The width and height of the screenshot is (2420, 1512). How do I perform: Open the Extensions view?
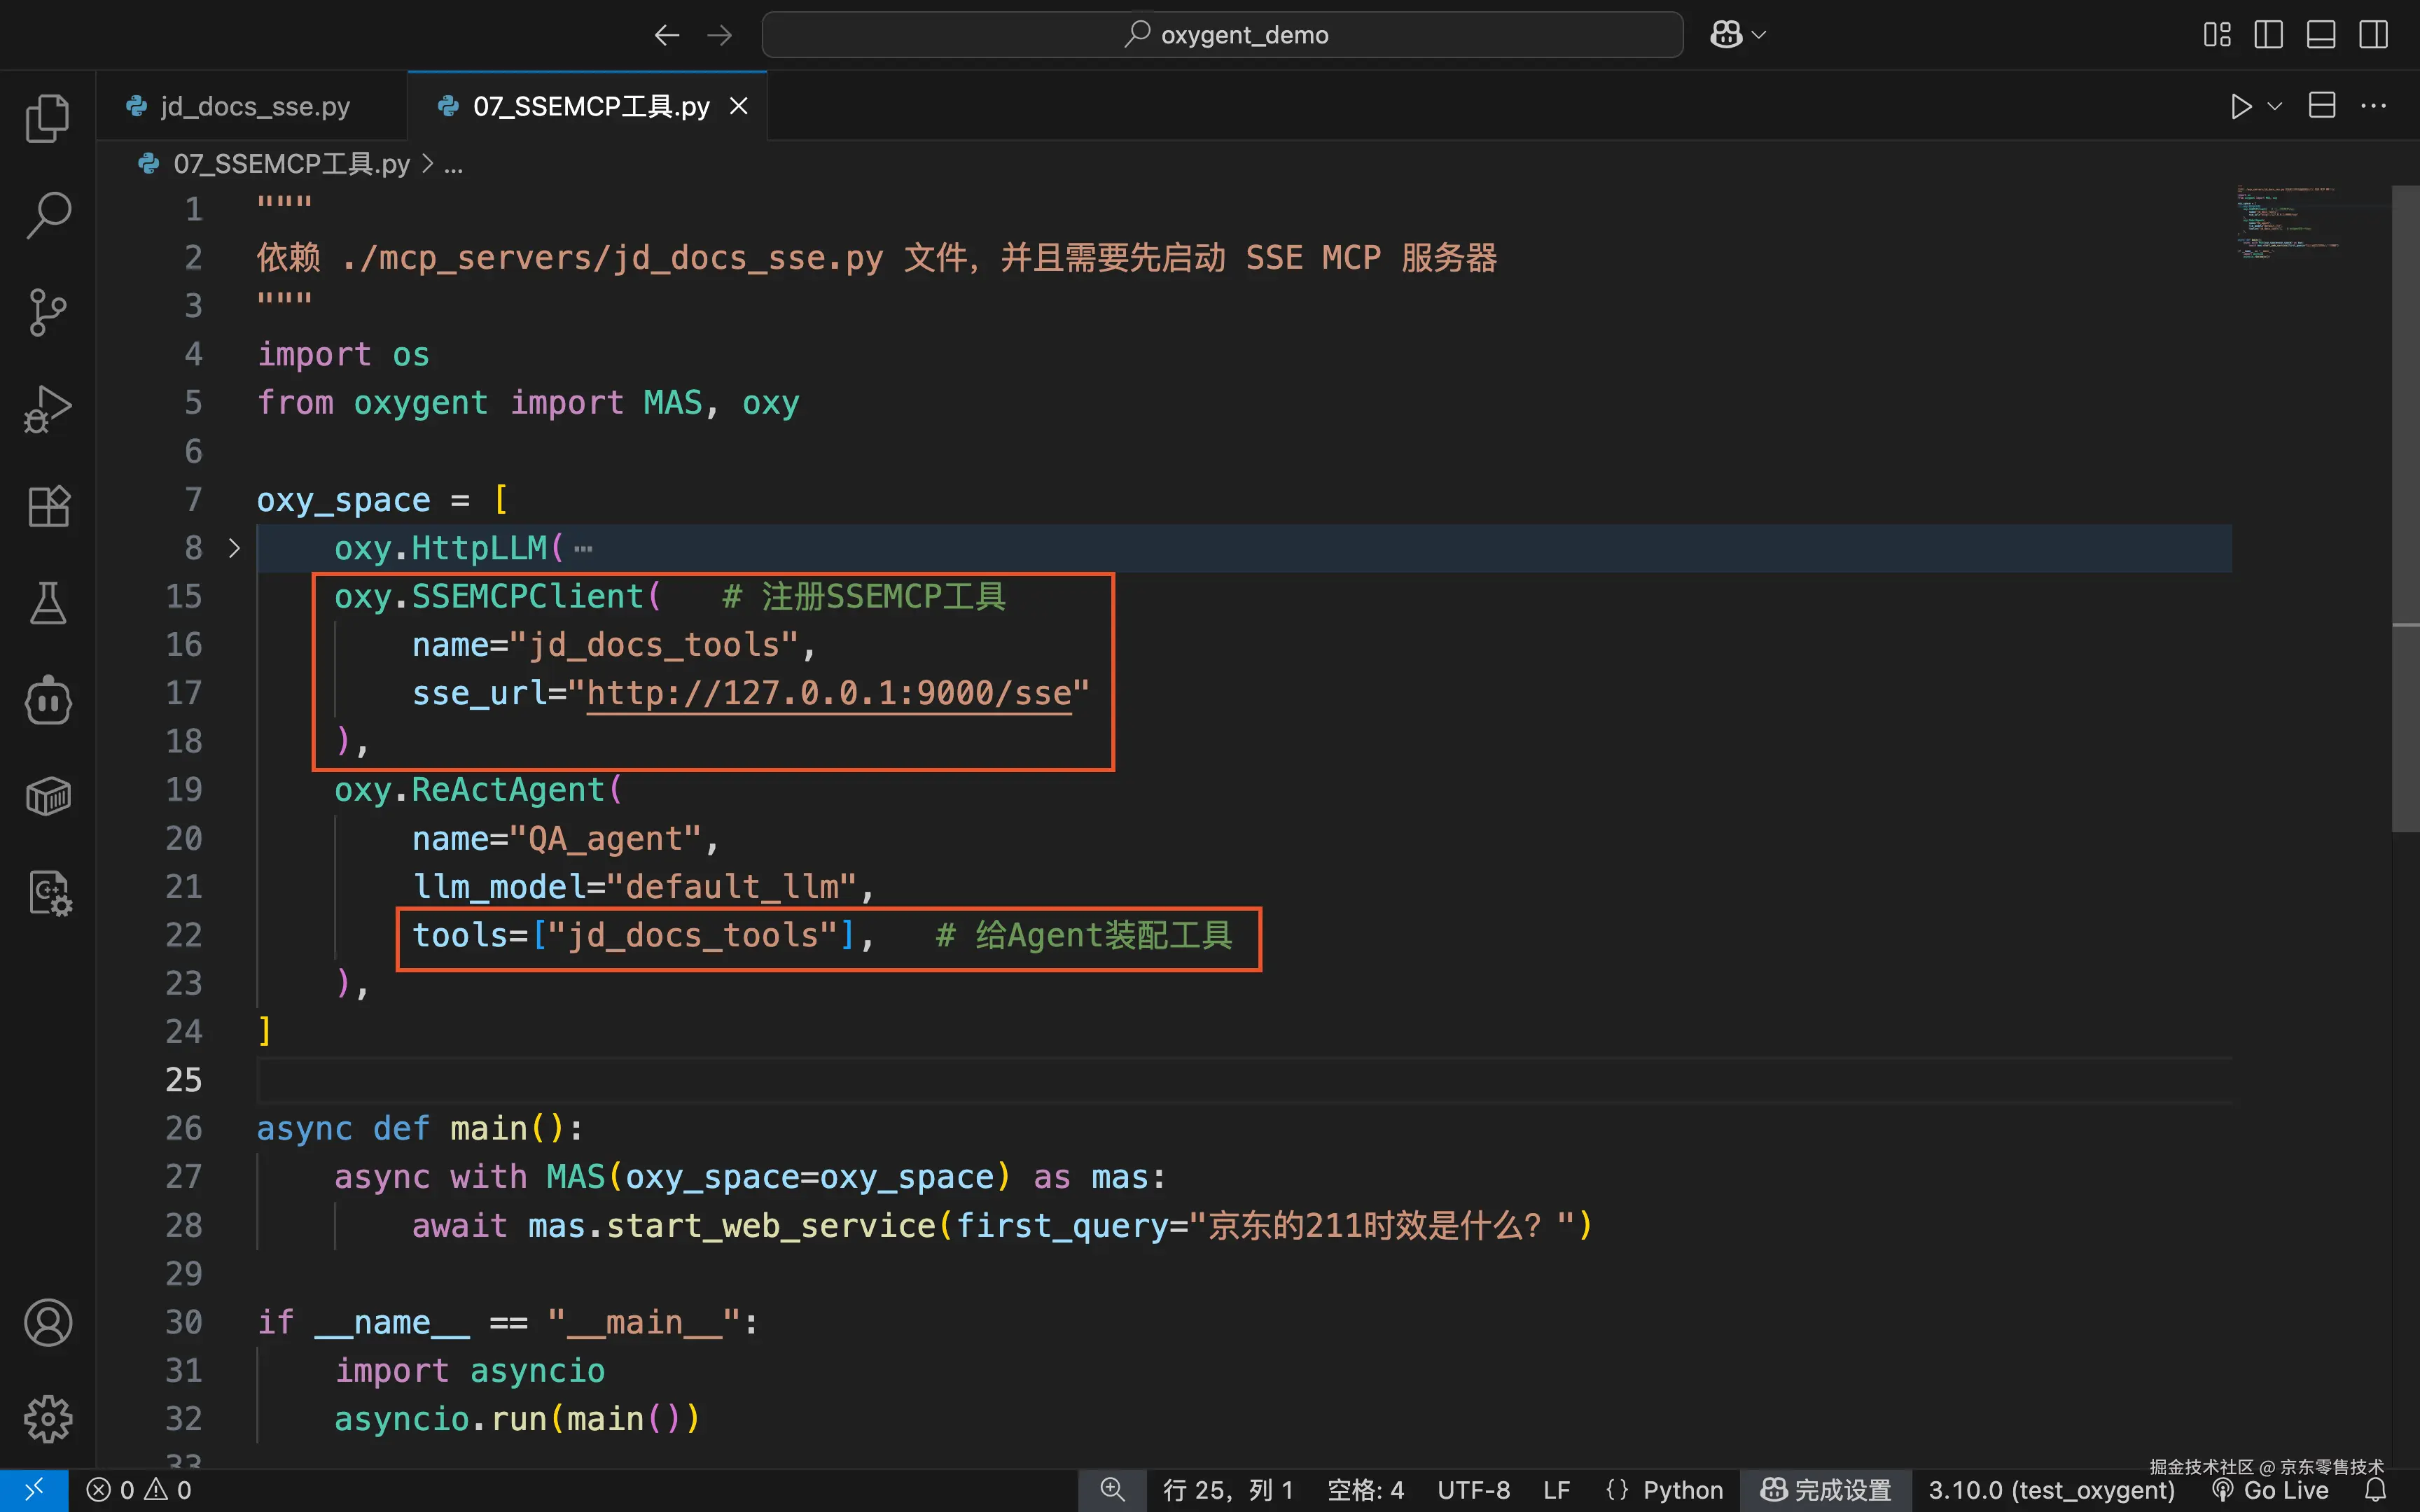pyautogui.click(x=47, y=506)
